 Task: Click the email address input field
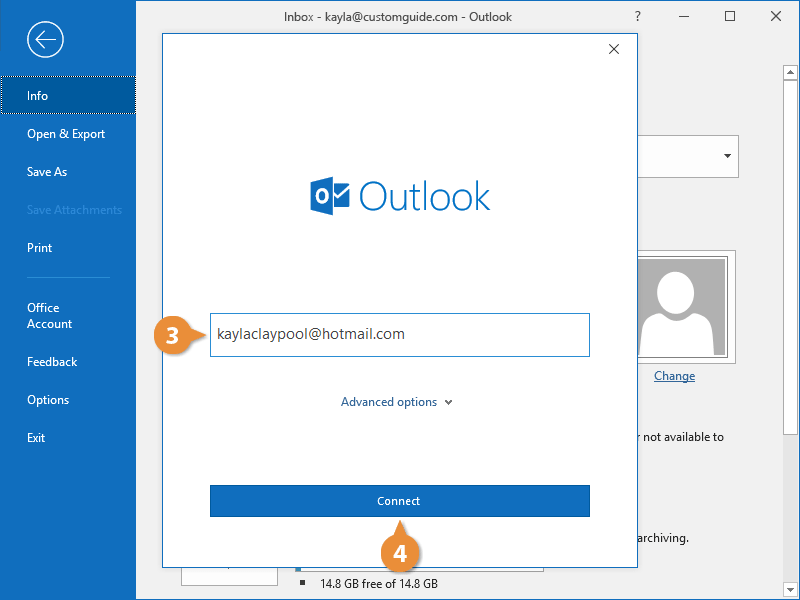coord(399,335)
